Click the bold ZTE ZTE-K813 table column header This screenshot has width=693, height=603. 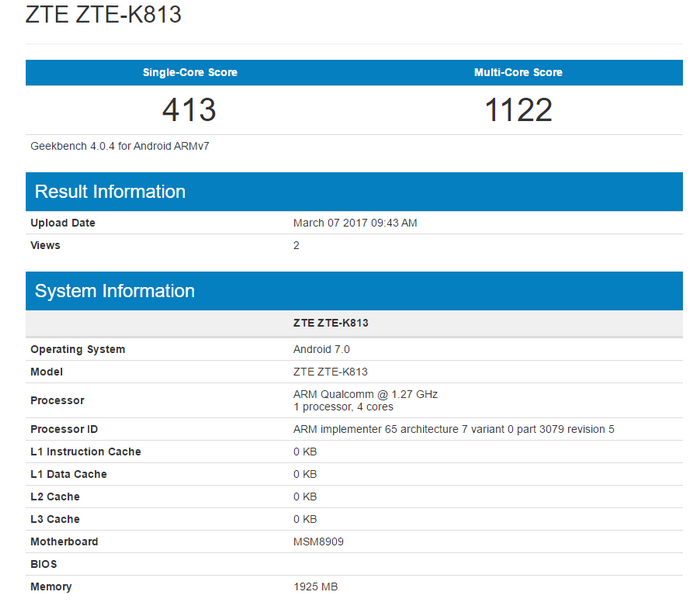(331, 323)
